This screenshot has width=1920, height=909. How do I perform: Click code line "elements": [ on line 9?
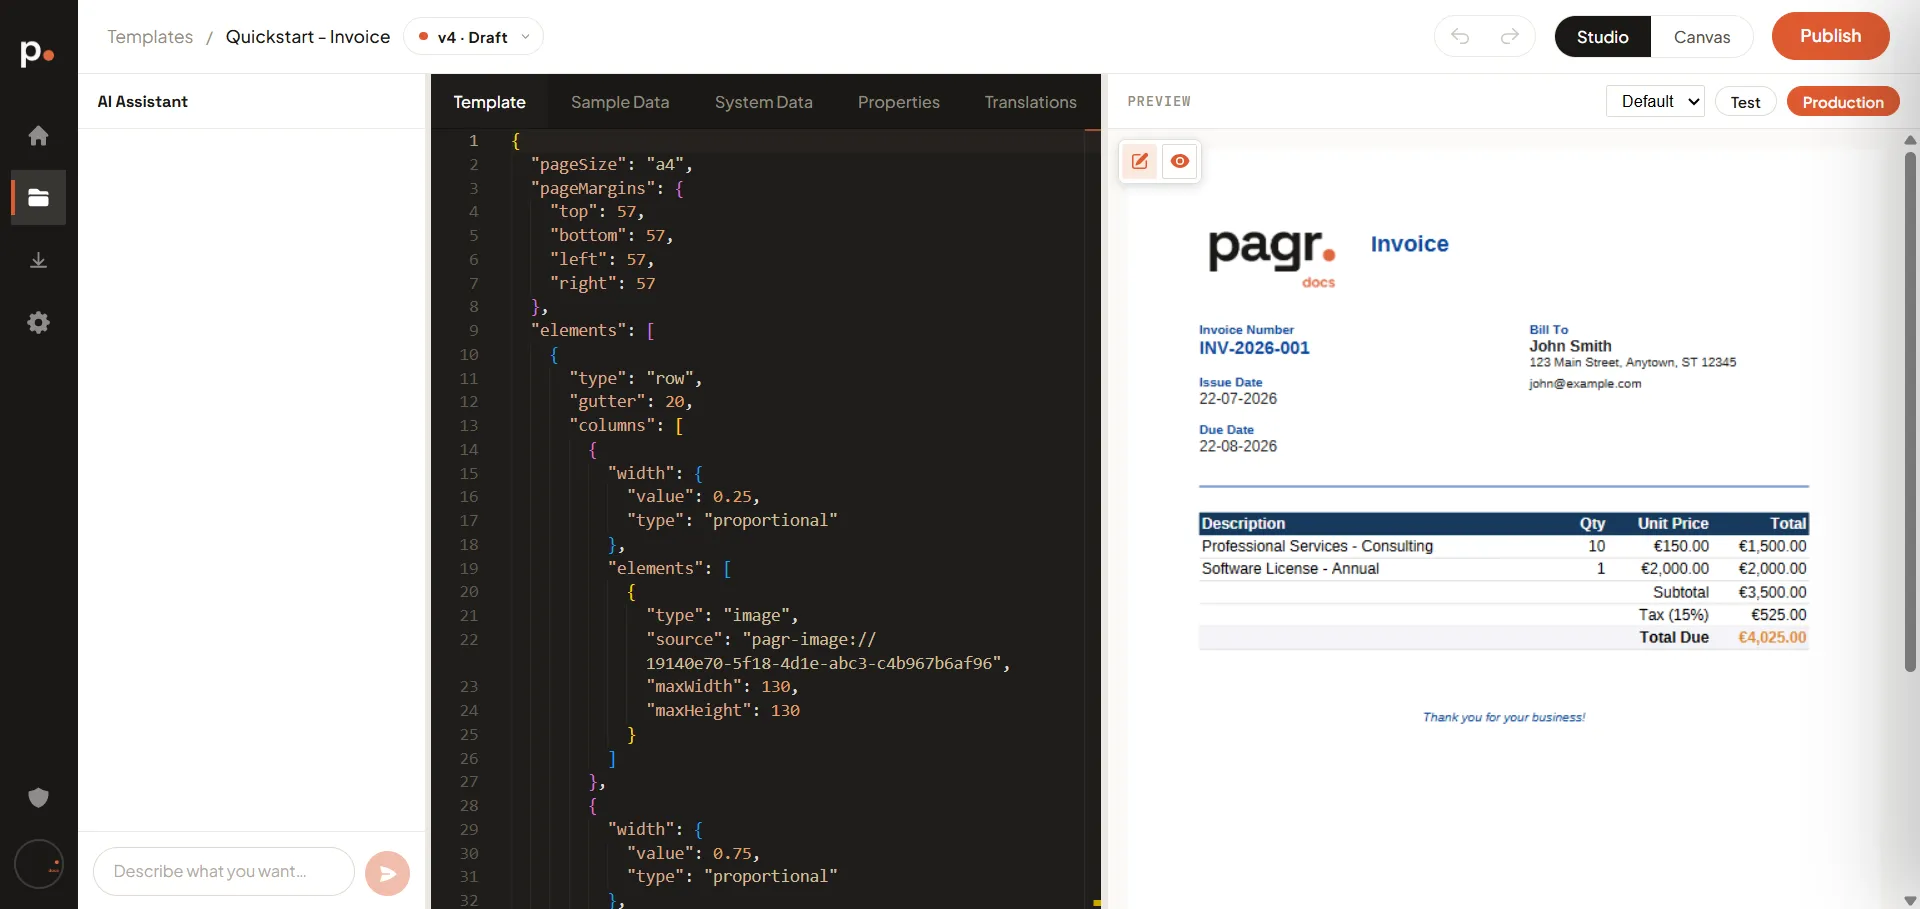[593, 330]
